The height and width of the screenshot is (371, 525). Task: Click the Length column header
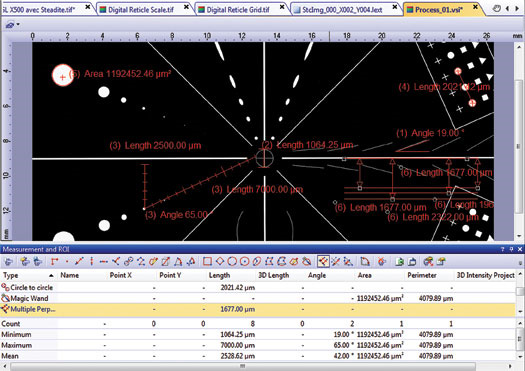[x=219, y=276]
